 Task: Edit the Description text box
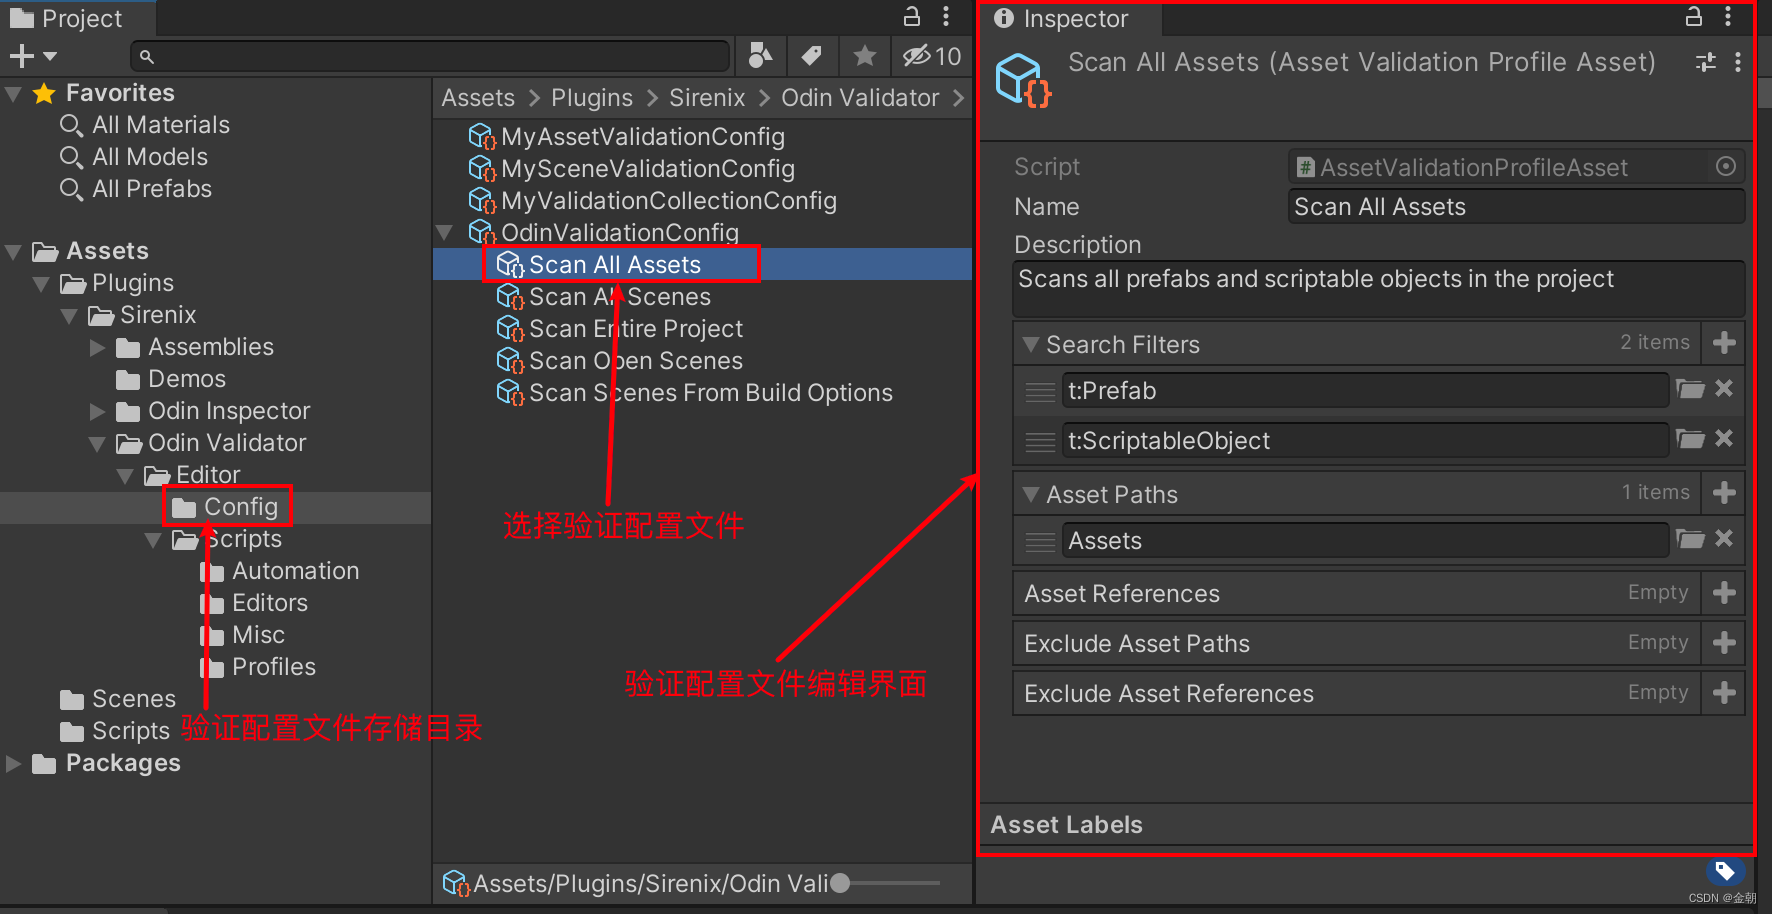pos(1379,289)
